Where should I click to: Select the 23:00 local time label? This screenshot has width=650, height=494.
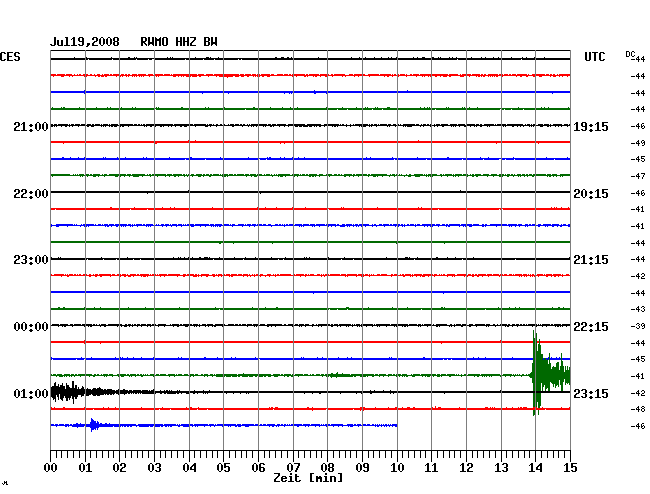(31, 260)
